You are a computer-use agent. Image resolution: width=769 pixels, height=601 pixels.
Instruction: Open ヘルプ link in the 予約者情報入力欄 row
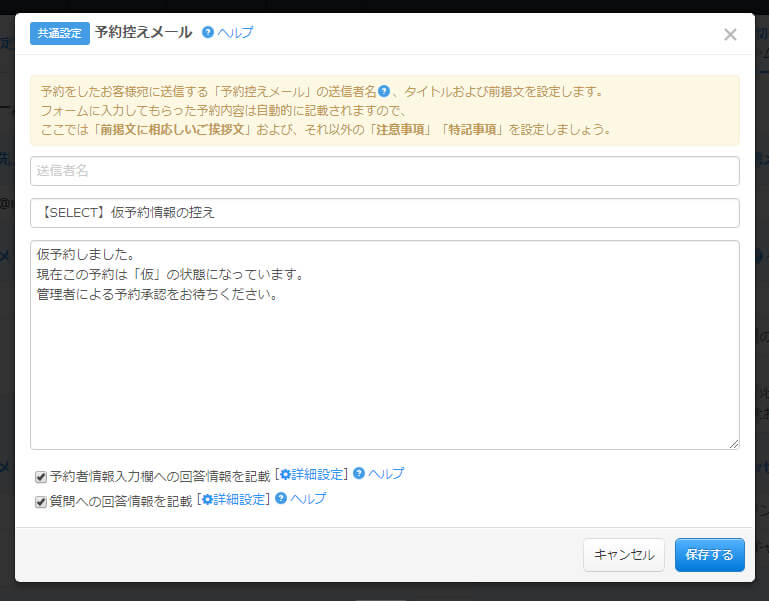click(386, 474)
